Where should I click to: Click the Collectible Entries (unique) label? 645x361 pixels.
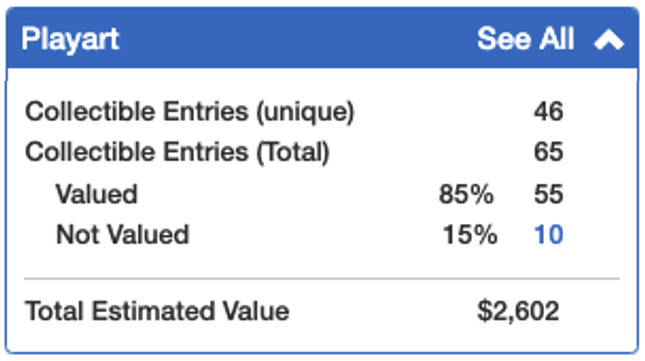[x=190, y=111]
